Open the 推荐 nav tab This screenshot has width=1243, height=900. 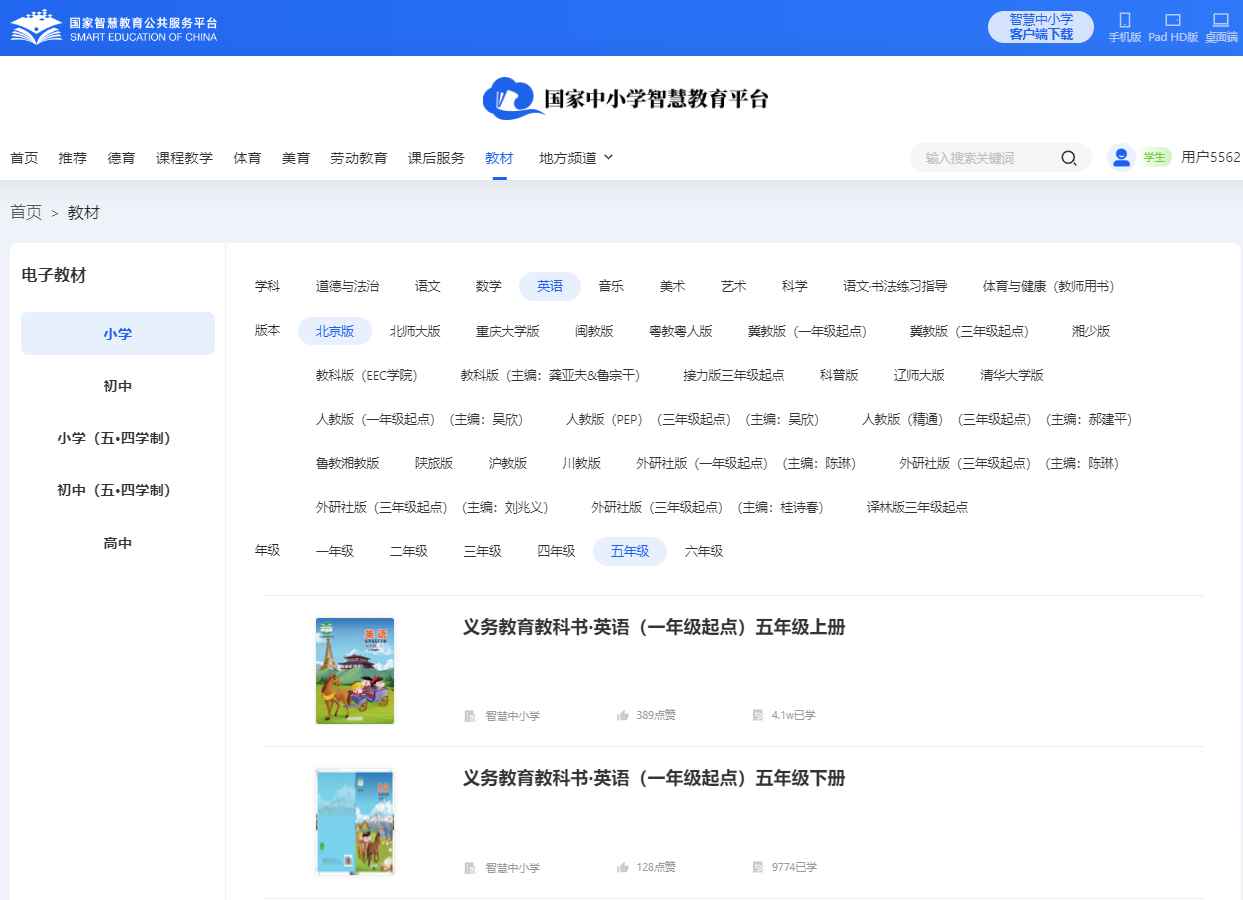pos(73,158)
